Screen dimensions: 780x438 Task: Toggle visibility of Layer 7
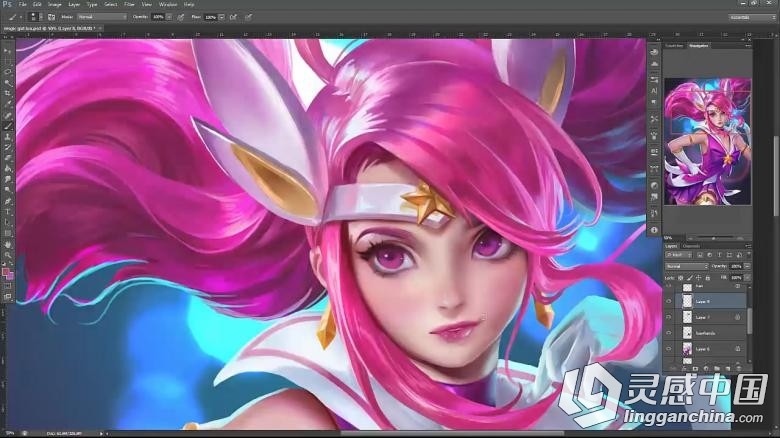pos(669,317)
